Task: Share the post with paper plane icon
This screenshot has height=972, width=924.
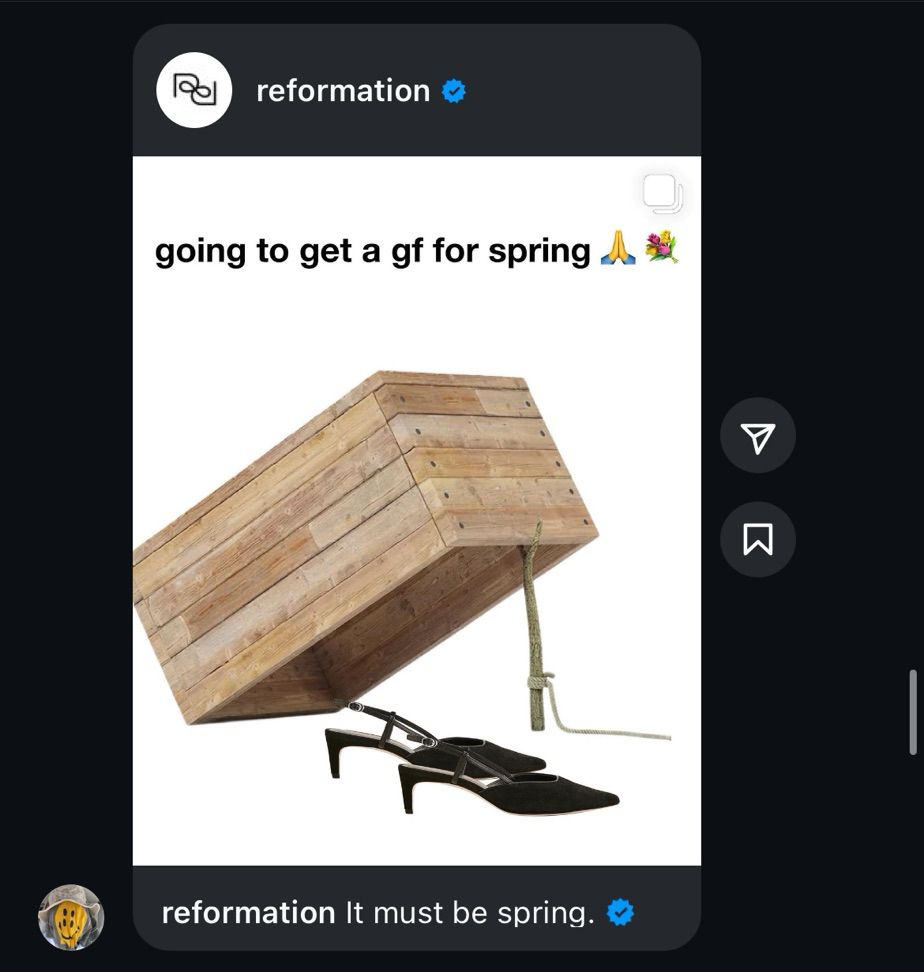Action: point(757,436)
